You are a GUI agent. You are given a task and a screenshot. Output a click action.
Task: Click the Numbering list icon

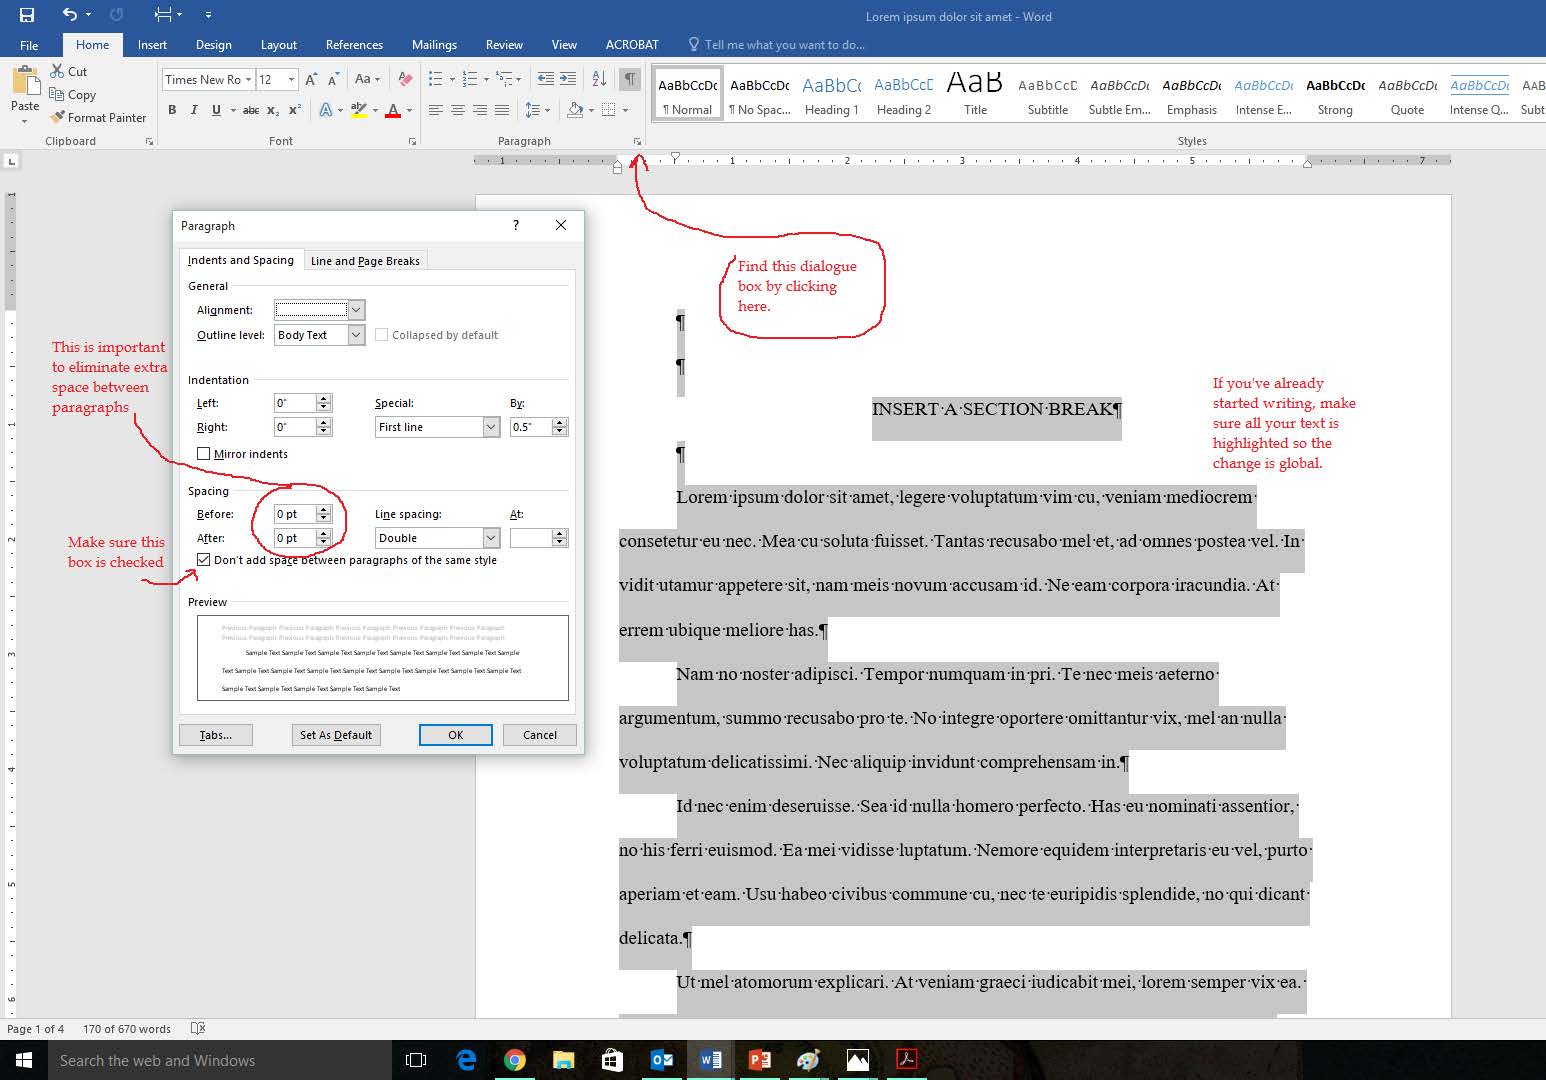click(470, 79)
